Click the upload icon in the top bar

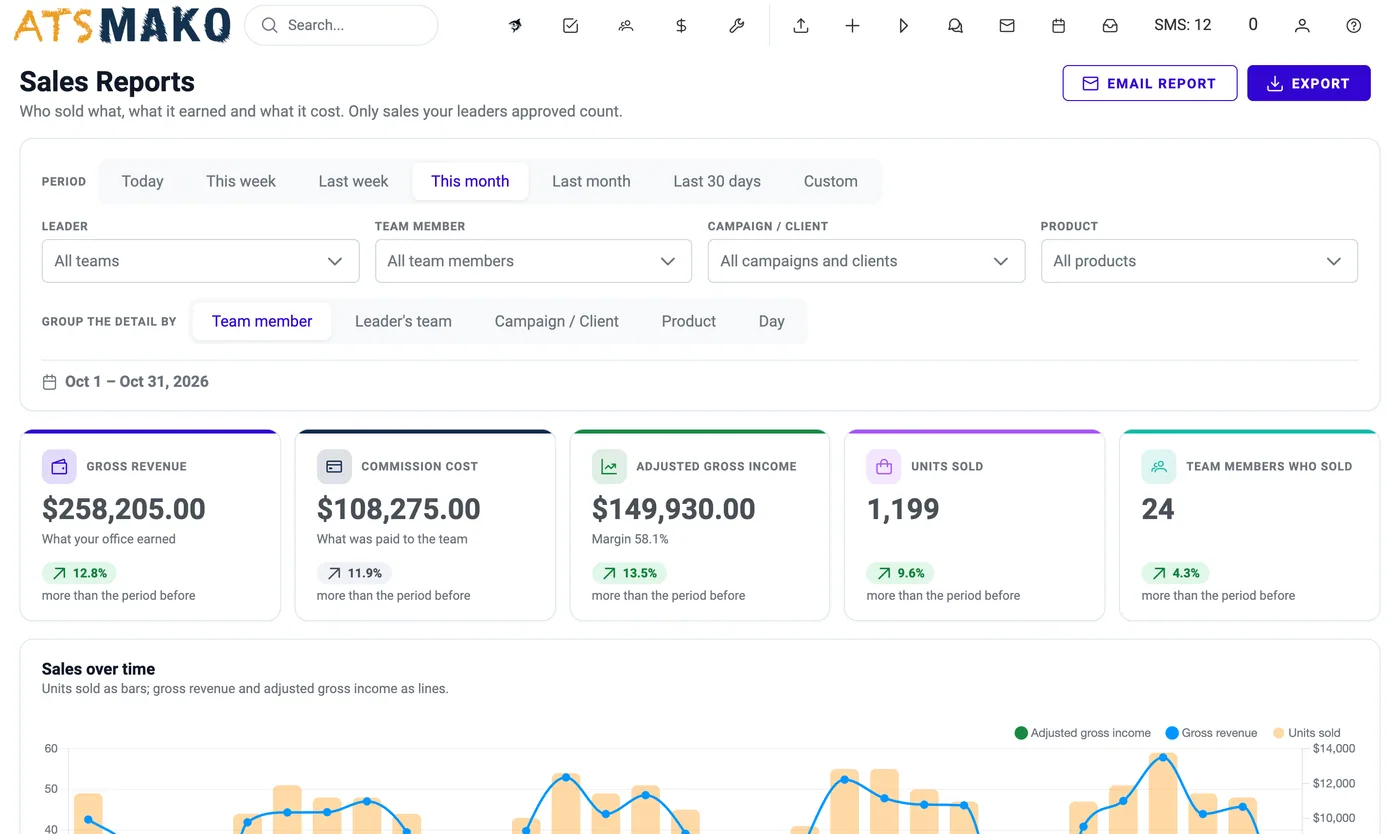coord(801,26)
